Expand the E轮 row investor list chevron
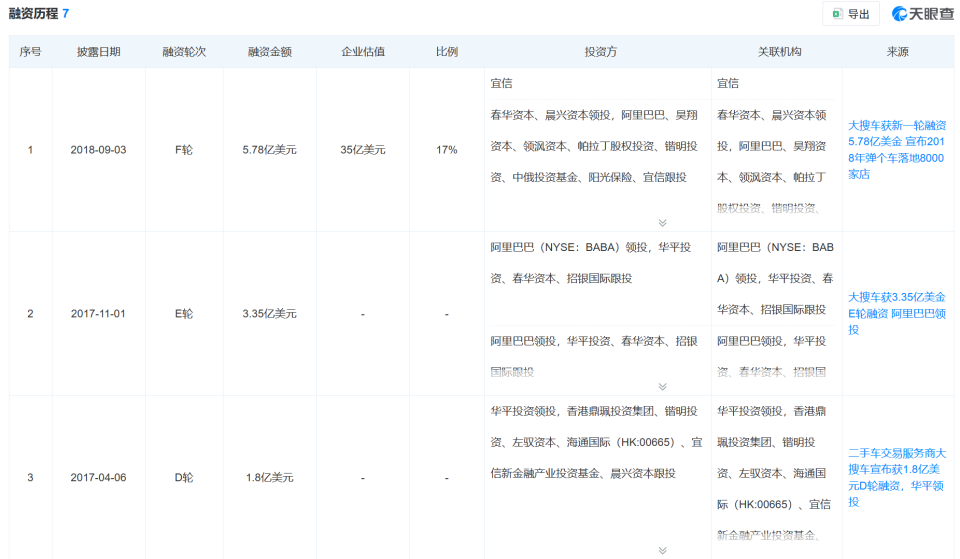The width and height of the screenshot is (960, 559). click(x=662, y=386)
